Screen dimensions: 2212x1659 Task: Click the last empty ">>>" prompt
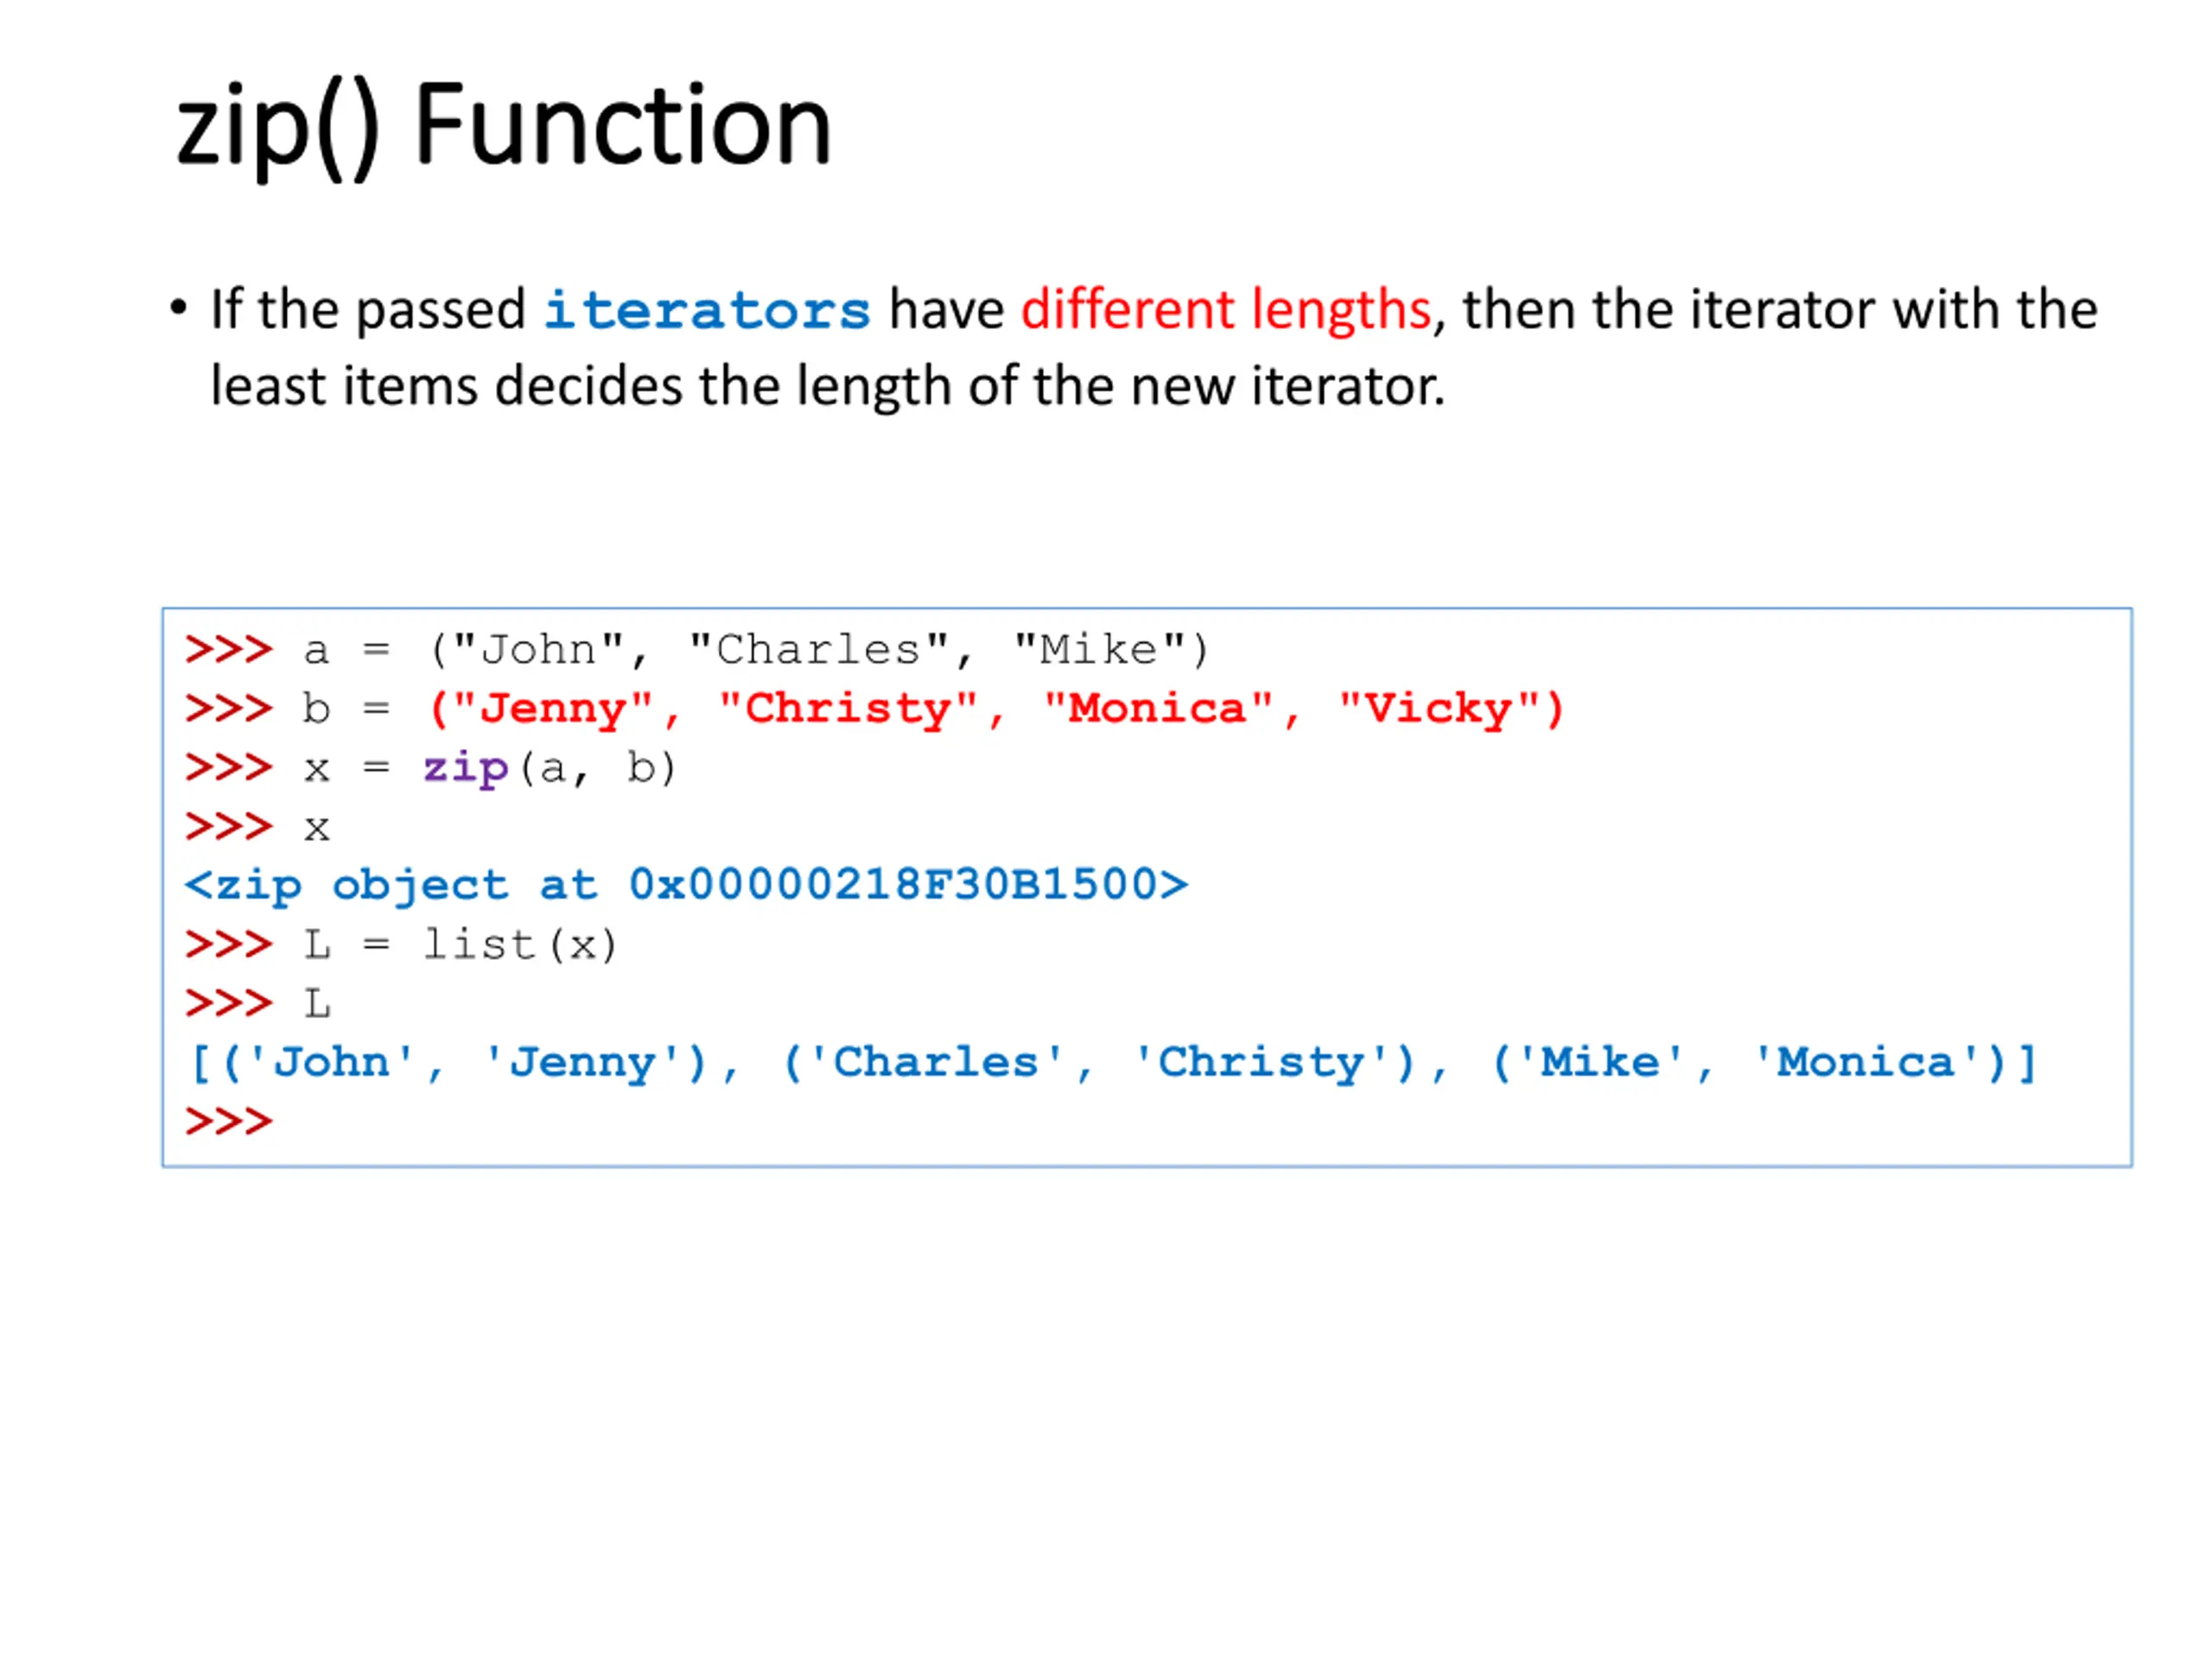228,1122
